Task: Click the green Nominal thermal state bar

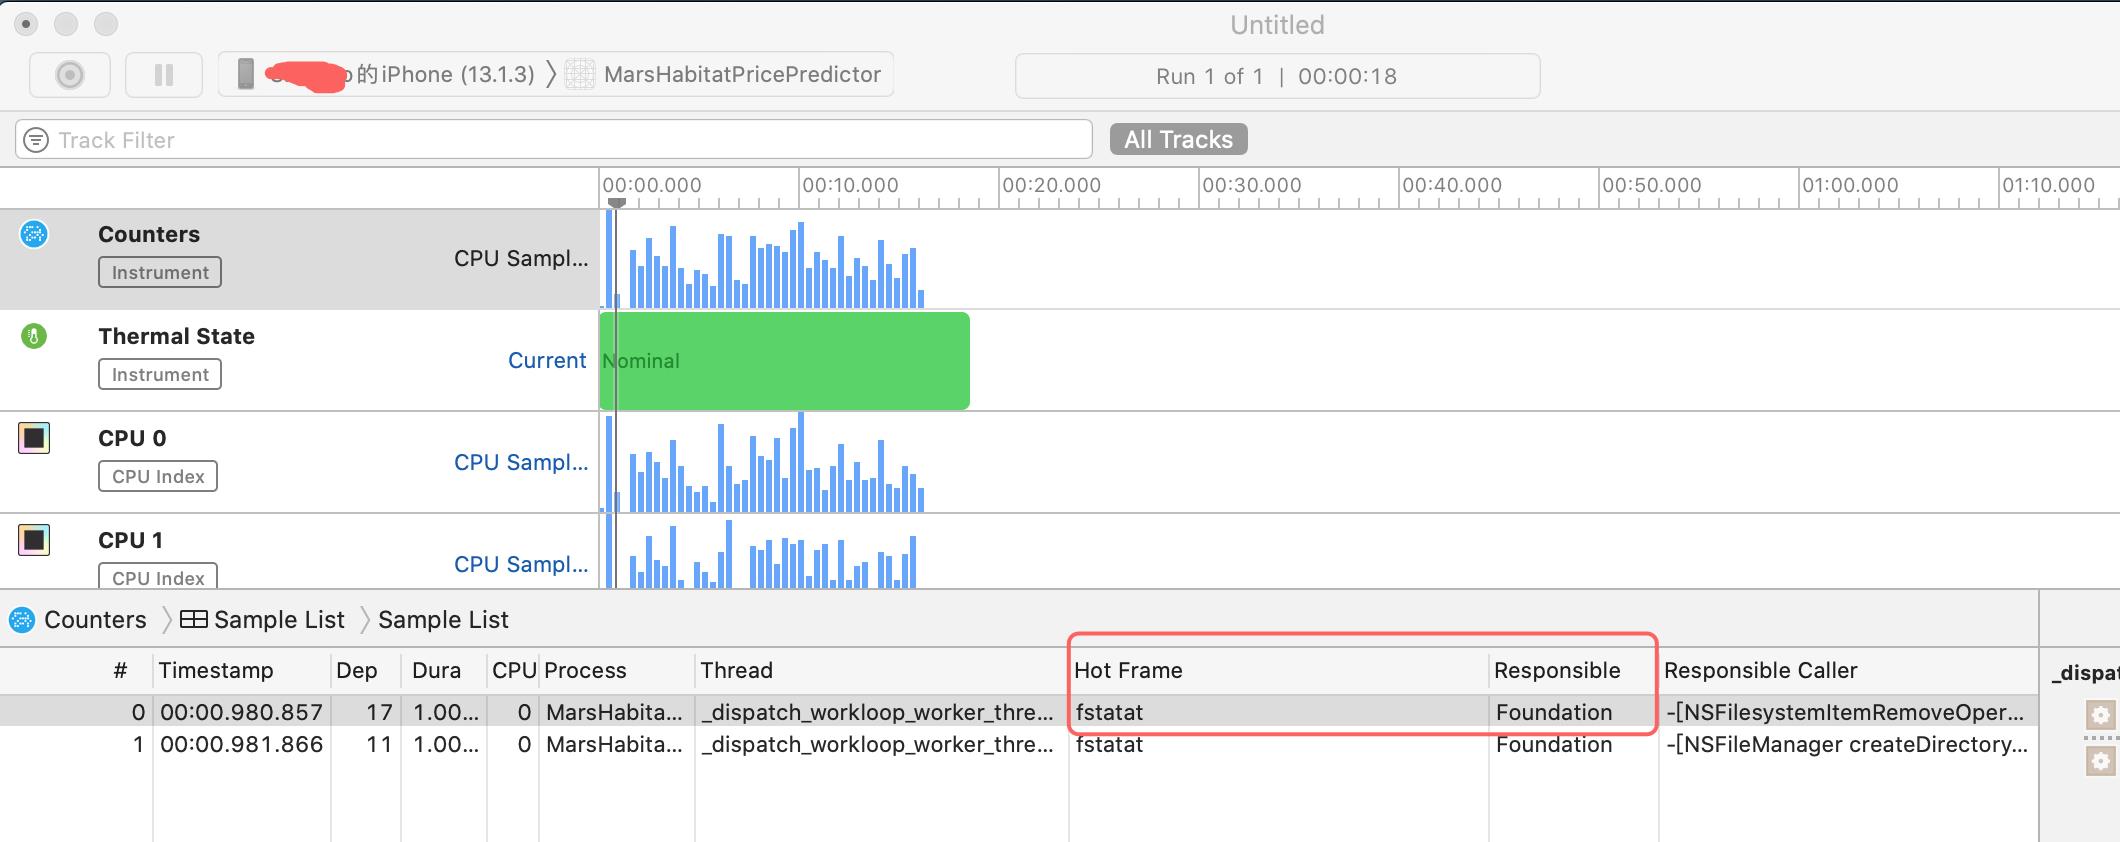Action: point(785,361)
